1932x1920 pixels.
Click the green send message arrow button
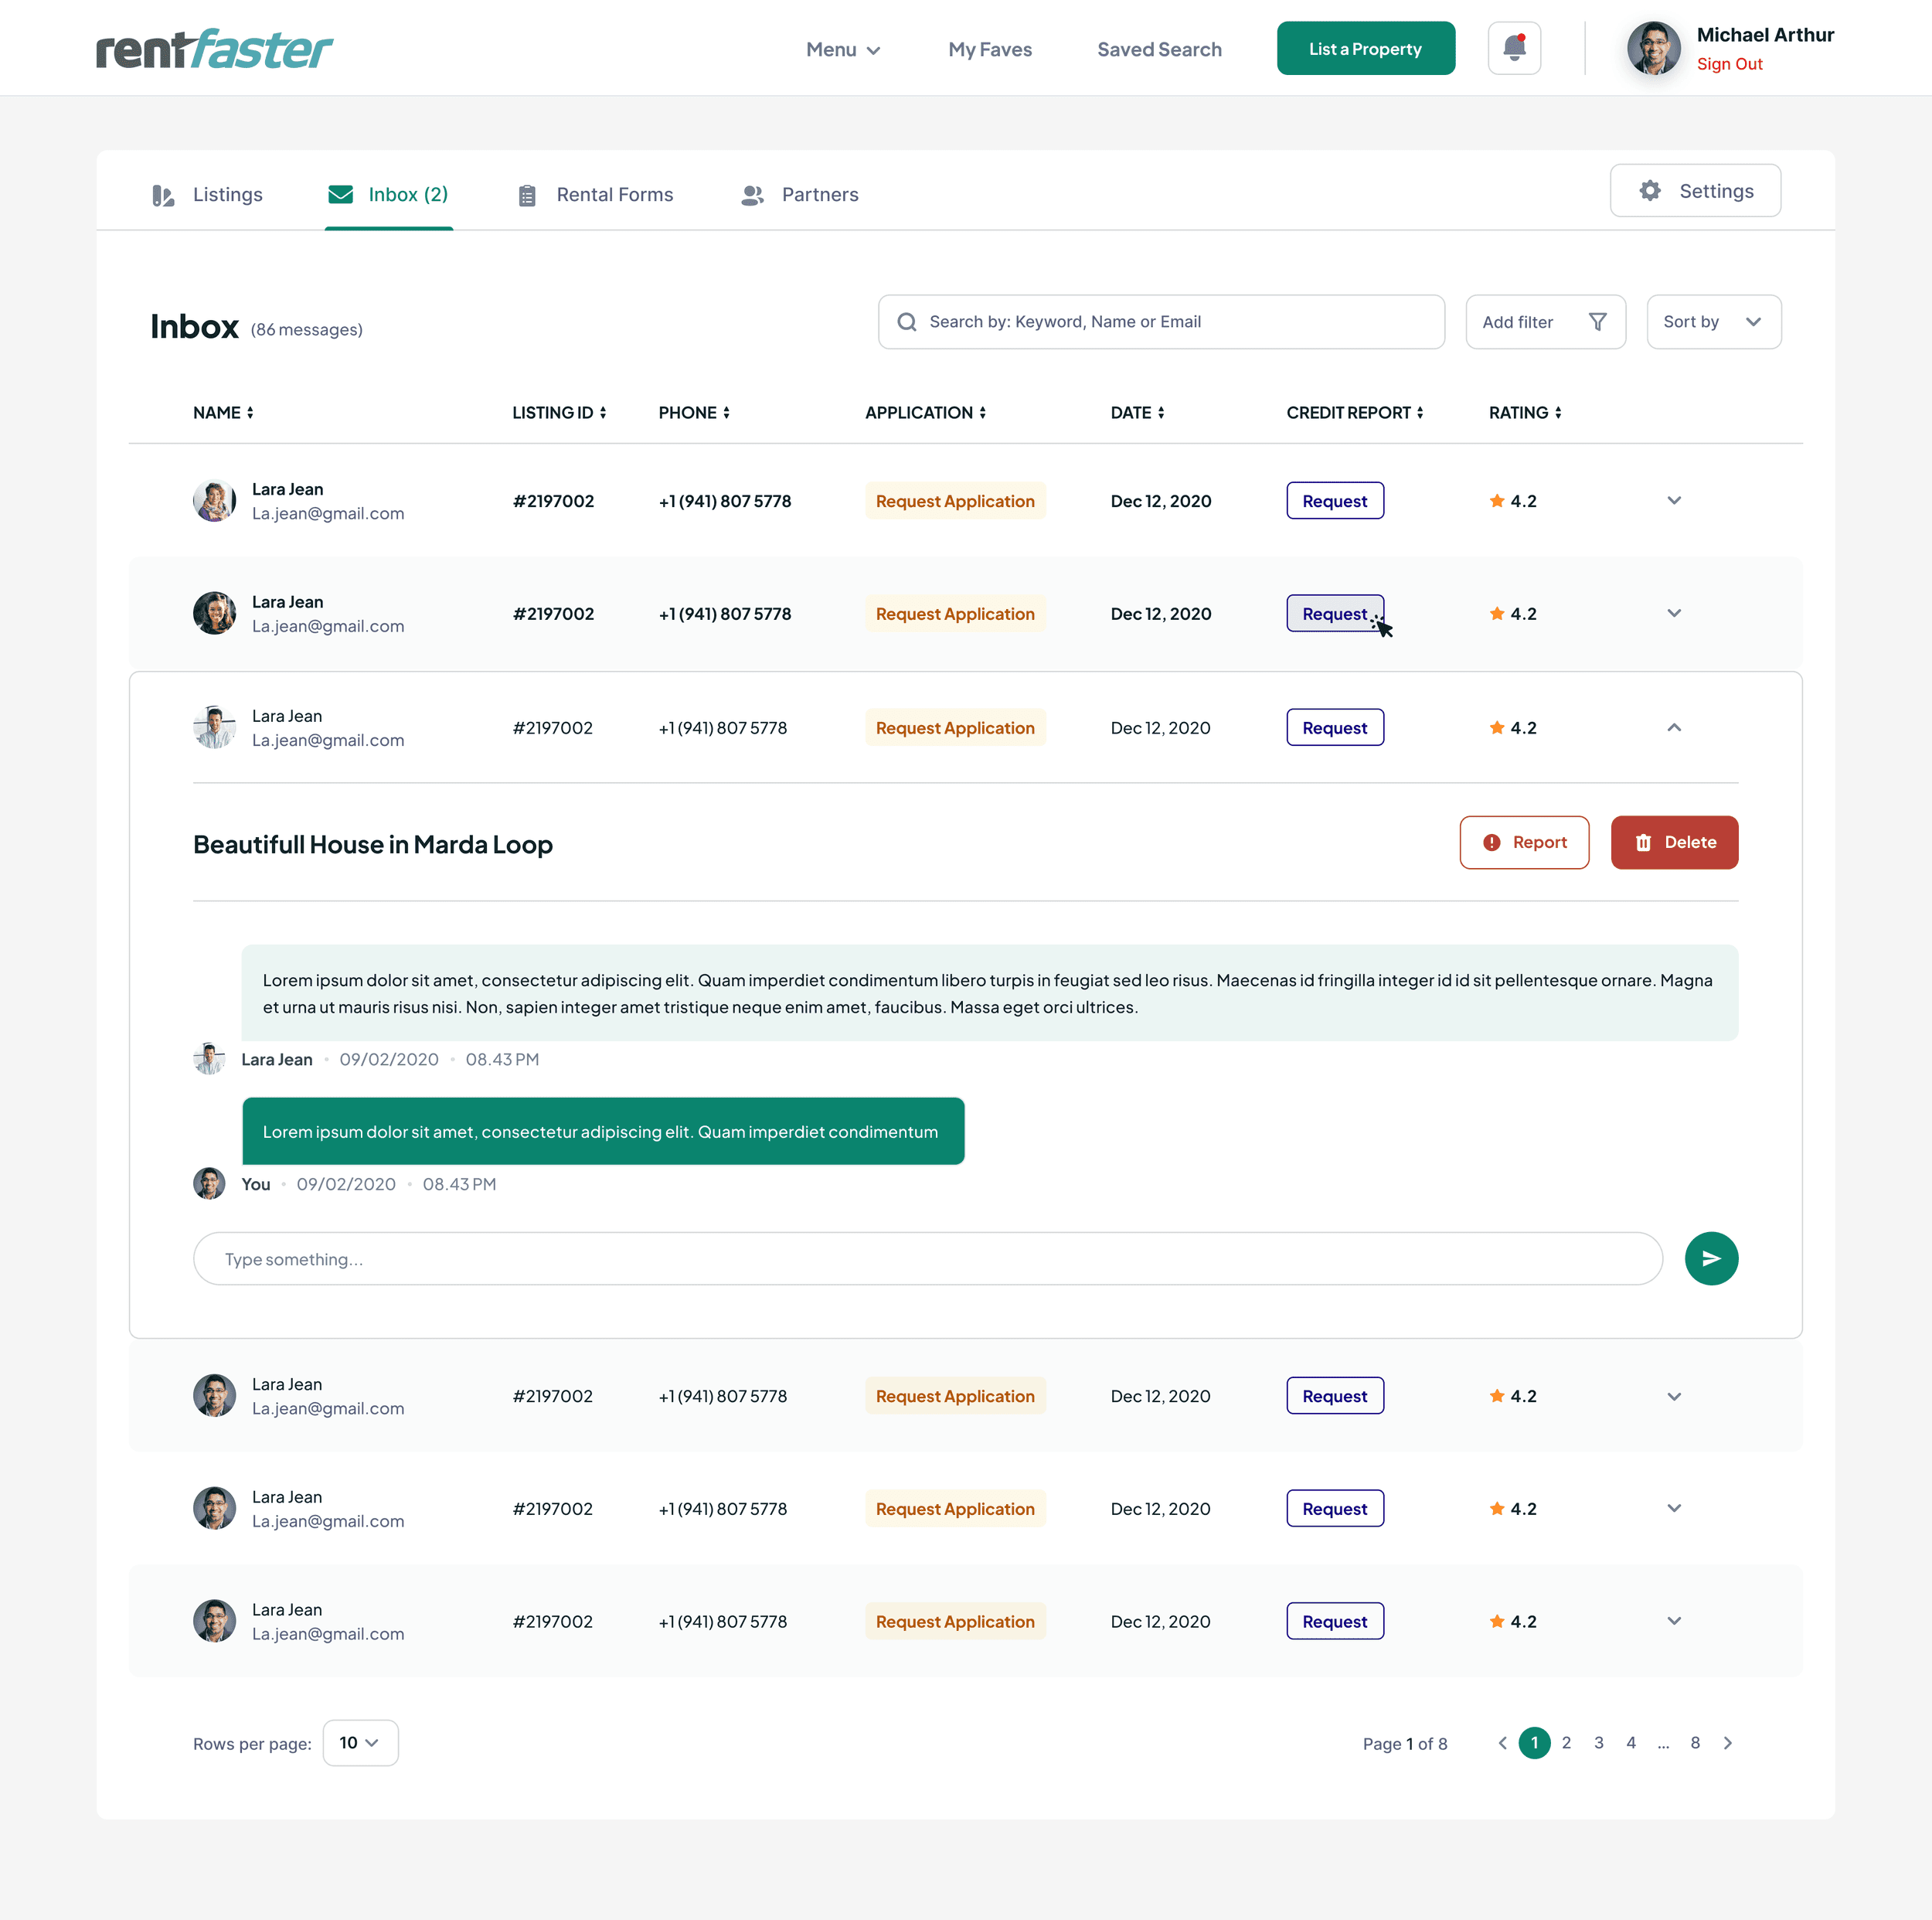pyautogui.click(x=1710, y=1258)
